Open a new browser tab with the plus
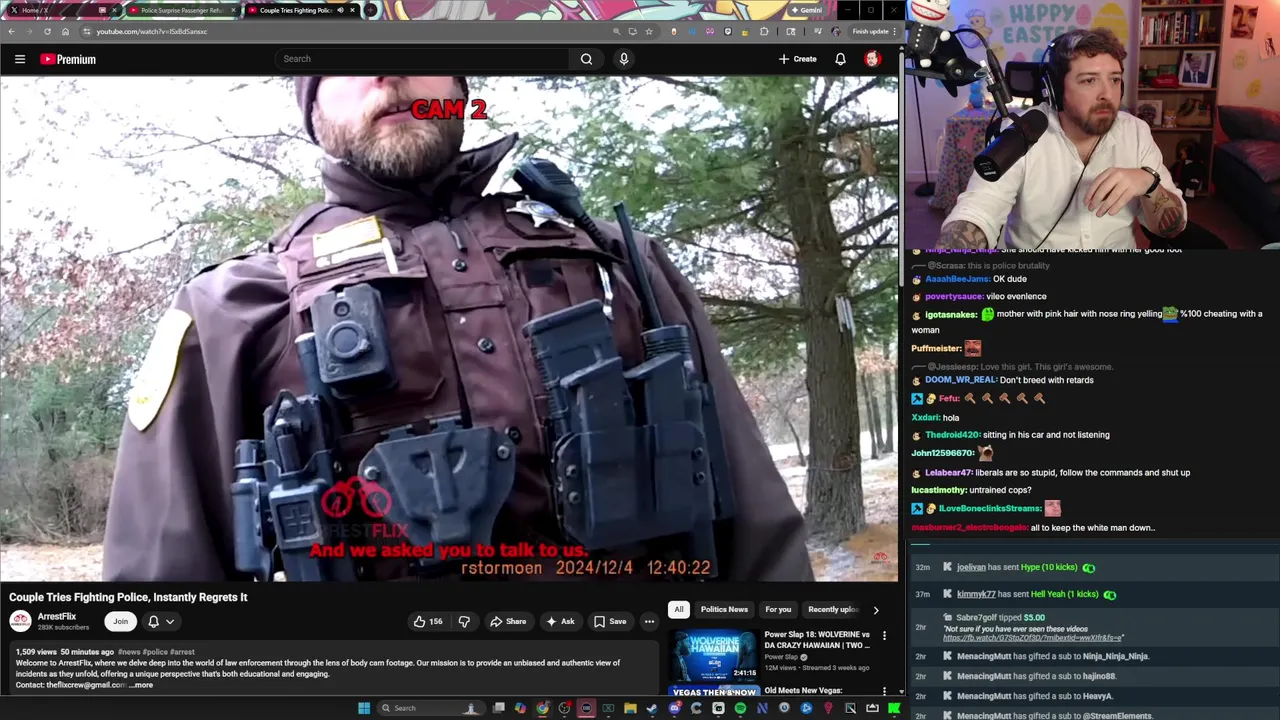 coord(371,10)
